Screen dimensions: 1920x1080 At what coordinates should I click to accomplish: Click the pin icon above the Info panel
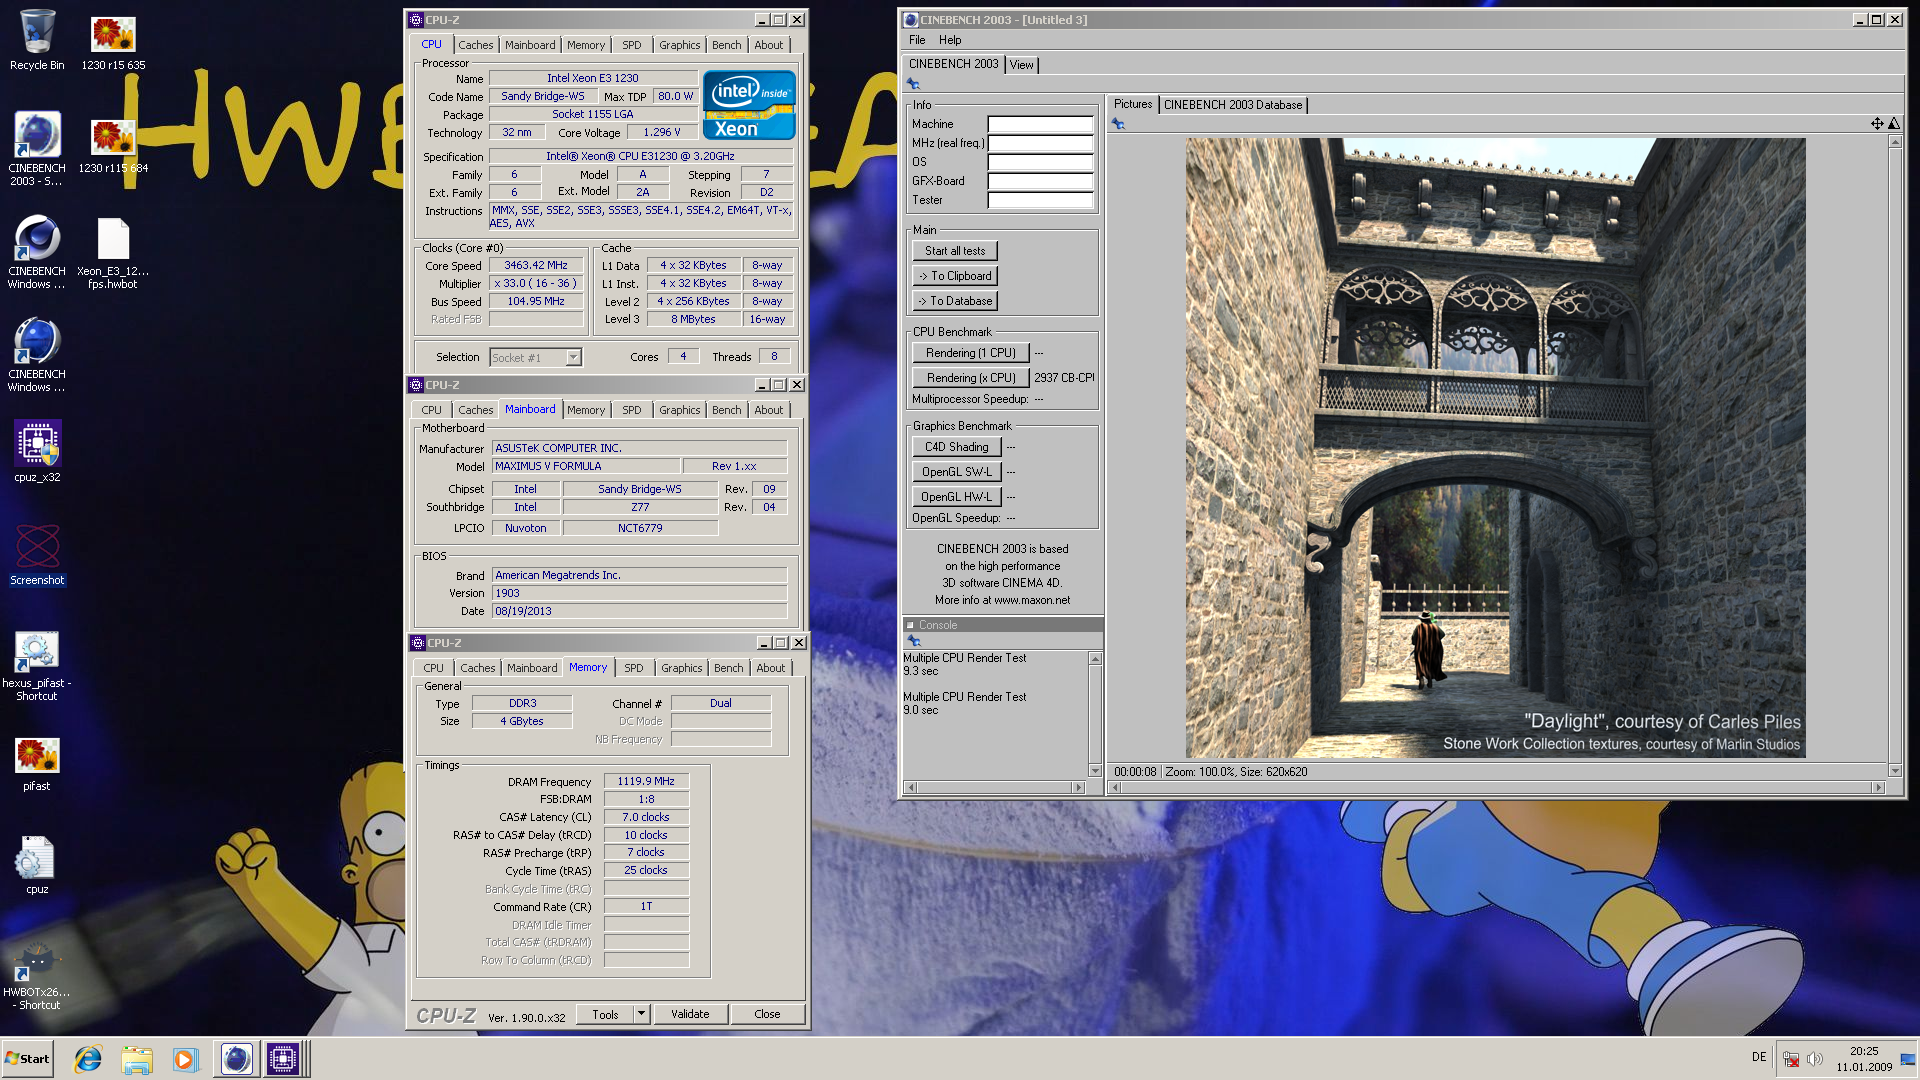coord(913,84)
